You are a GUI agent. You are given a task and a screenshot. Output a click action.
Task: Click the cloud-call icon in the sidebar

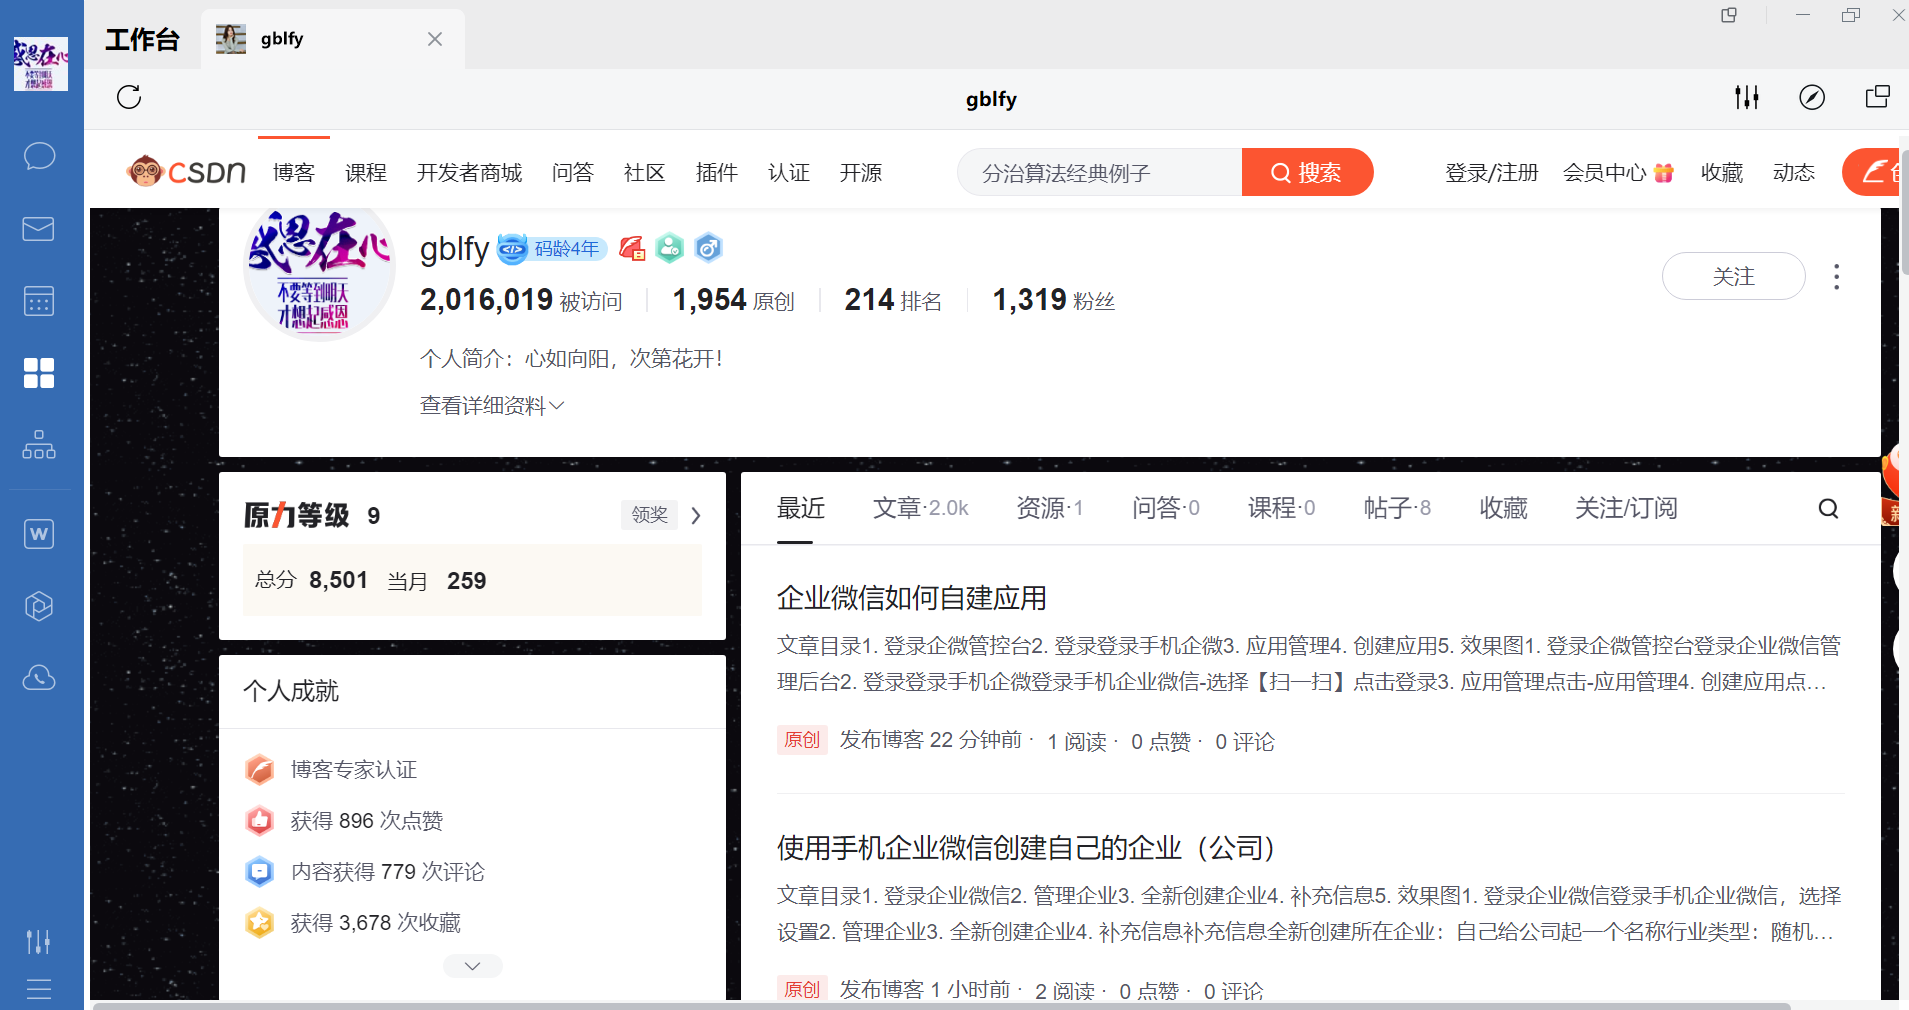38,677
